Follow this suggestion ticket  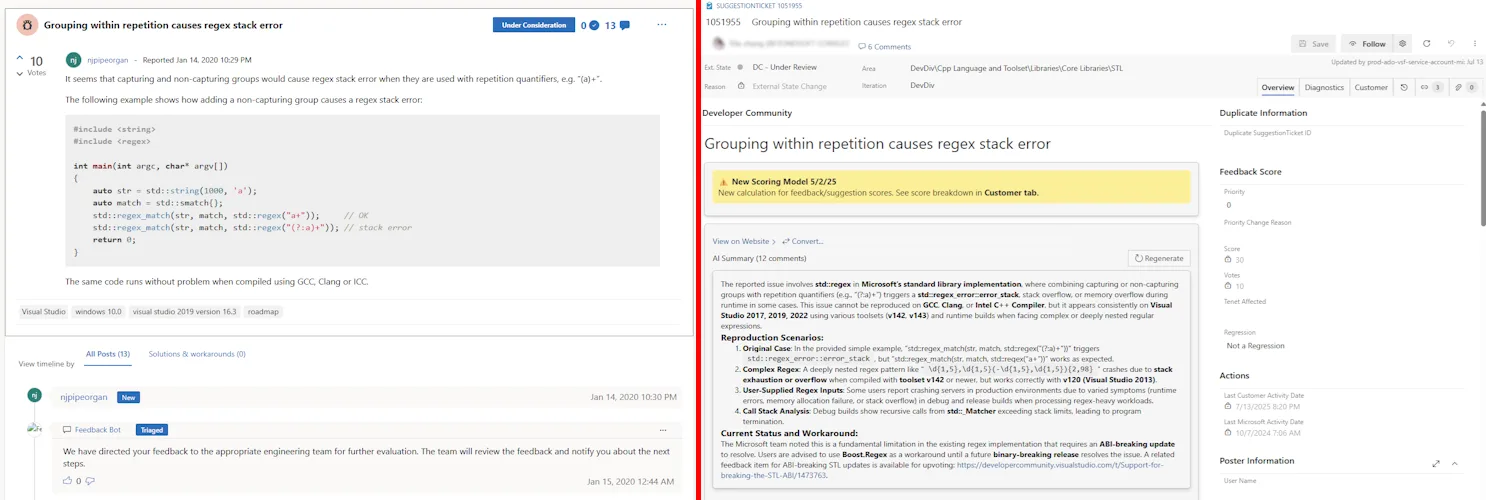pos(1366,44)
